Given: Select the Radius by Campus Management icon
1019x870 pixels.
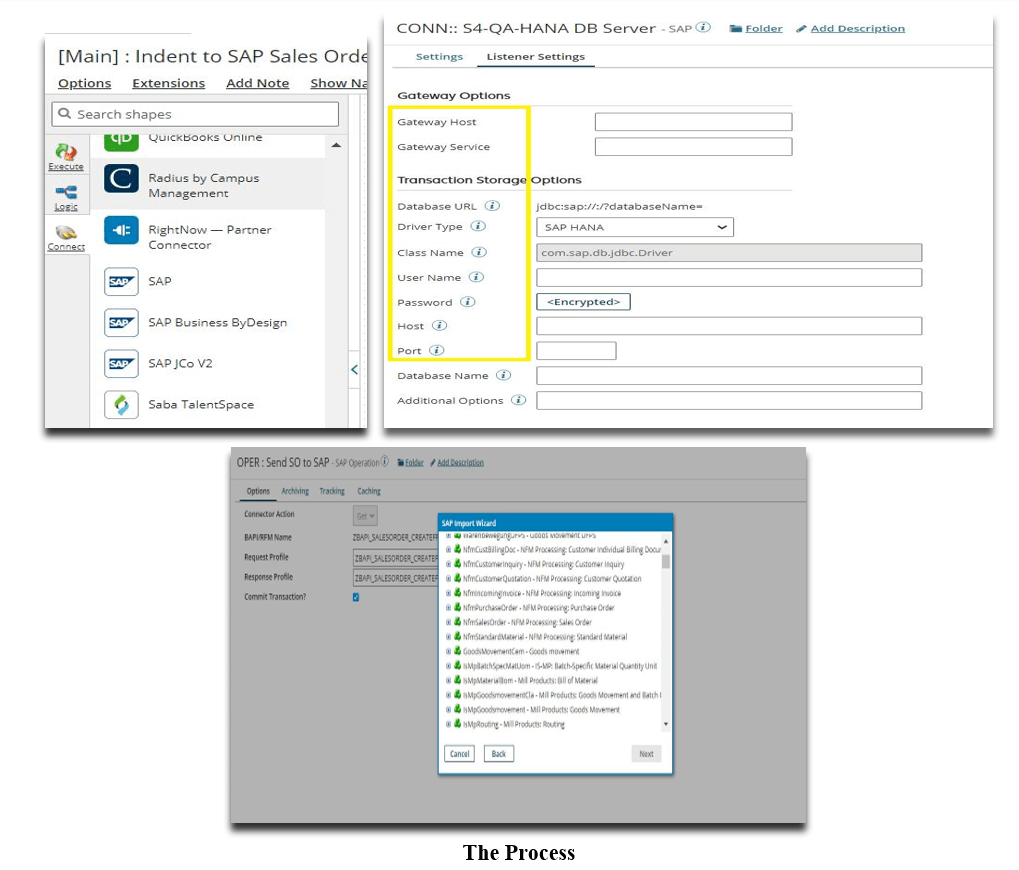Looking at the screenshot, I should tap(121, 179).
